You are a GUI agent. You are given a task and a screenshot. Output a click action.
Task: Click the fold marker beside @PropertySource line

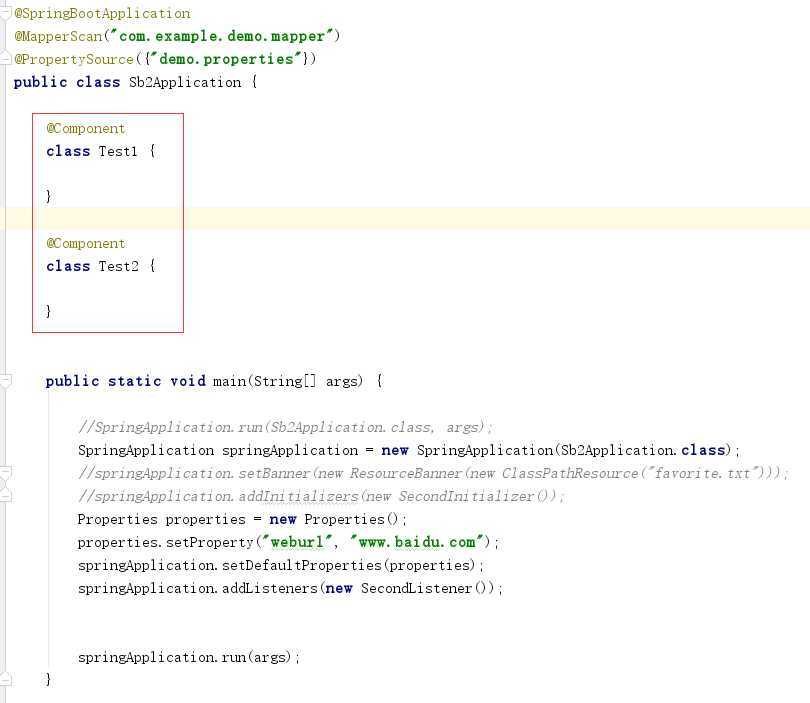click(x=5, y=58)
